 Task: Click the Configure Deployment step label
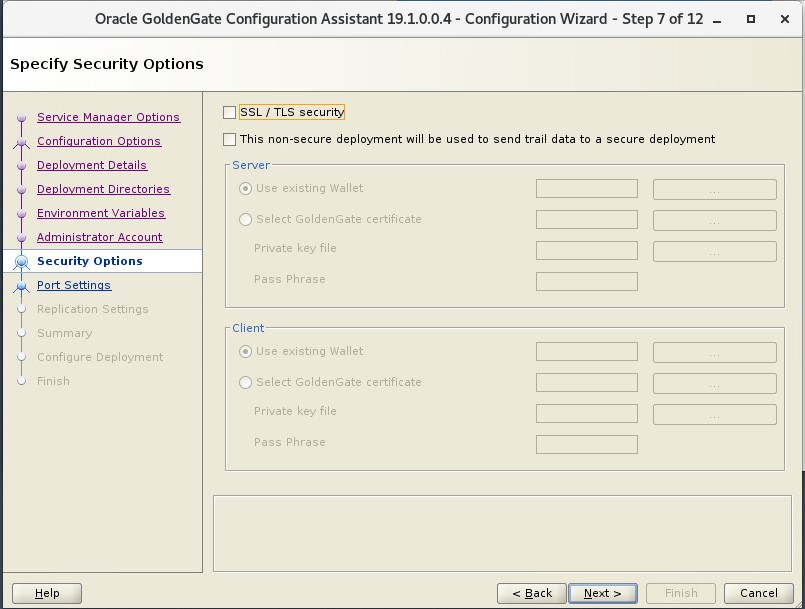pos(100,357)
